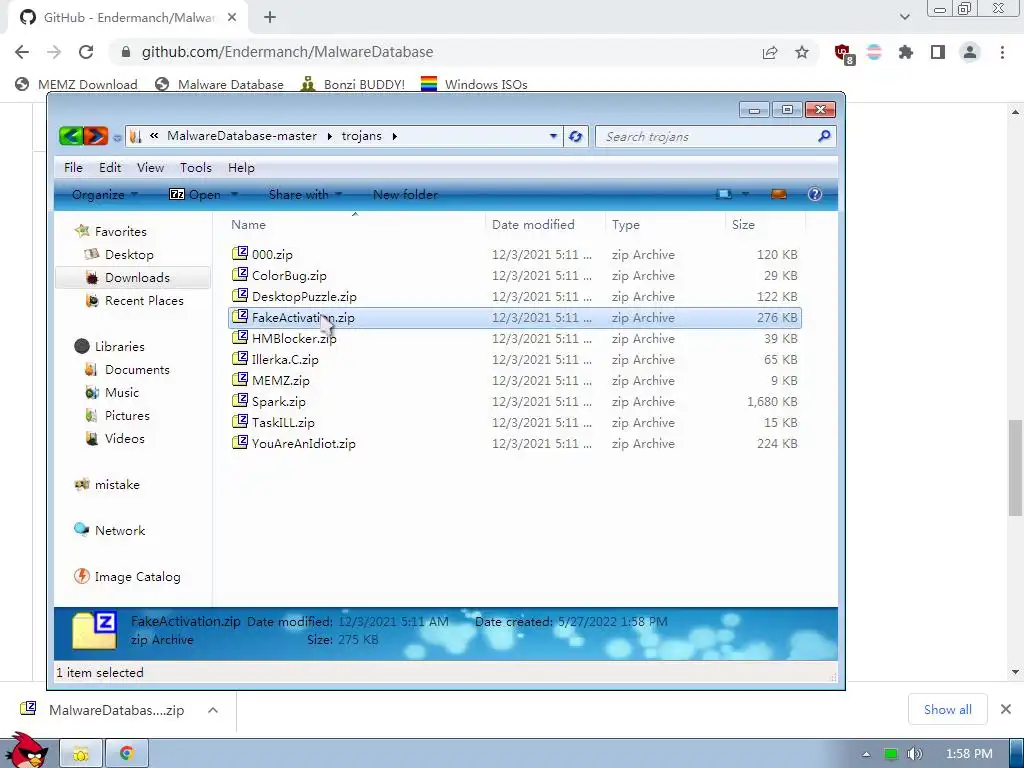Viewport: 1024px width, 768px height.
Task: Open Tools menu
Action: [x=196, y=167]
